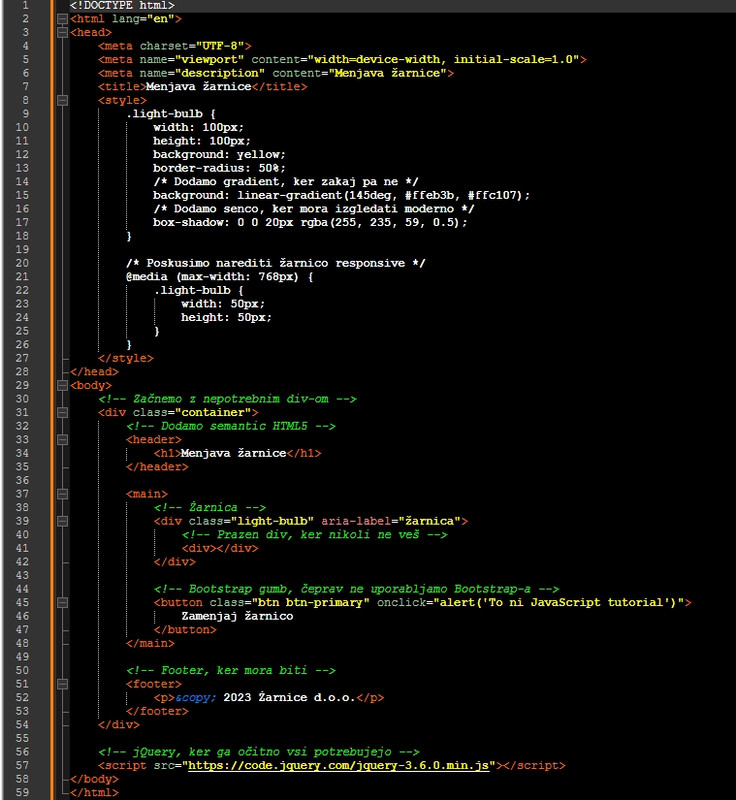Click the &copy; entity in the footer
Screen dimensions: 736x800
tap(195, 698)
